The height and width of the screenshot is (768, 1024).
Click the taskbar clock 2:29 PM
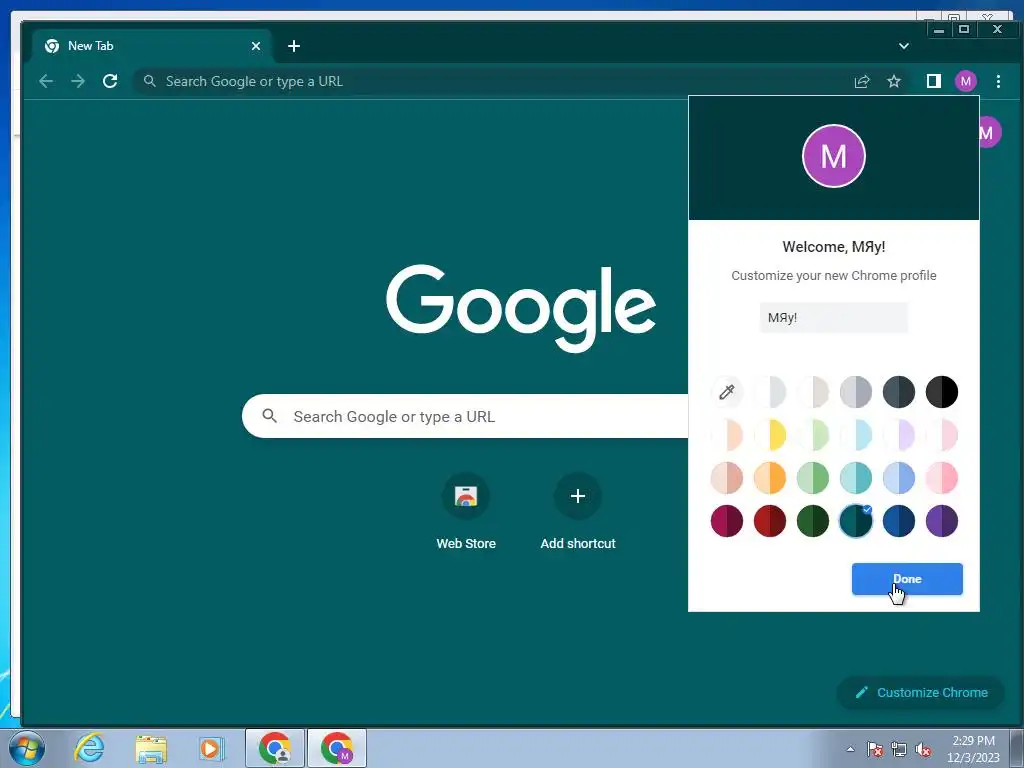[x=973, y=748]
